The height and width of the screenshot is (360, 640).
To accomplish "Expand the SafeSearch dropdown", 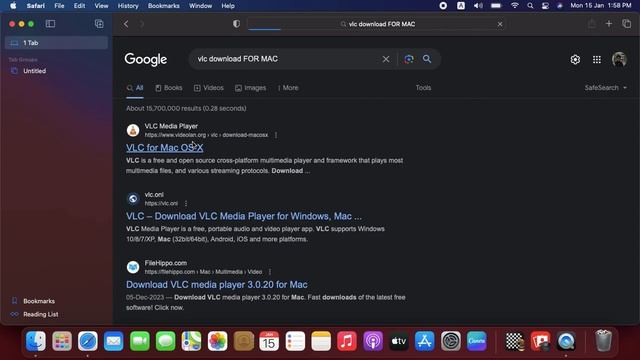I will coord(605,88).
